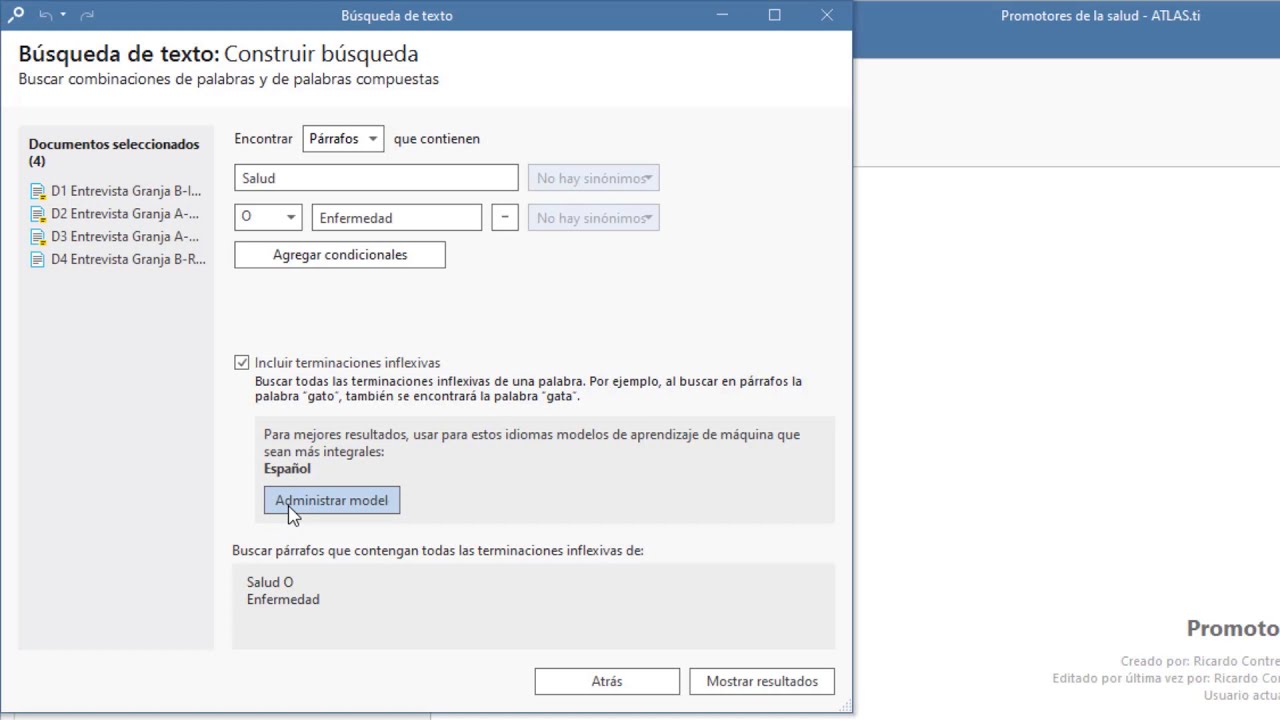Click Administrar model button
Image resolution: width=1280 pixels, height=720 pixels.
point(332,500)
